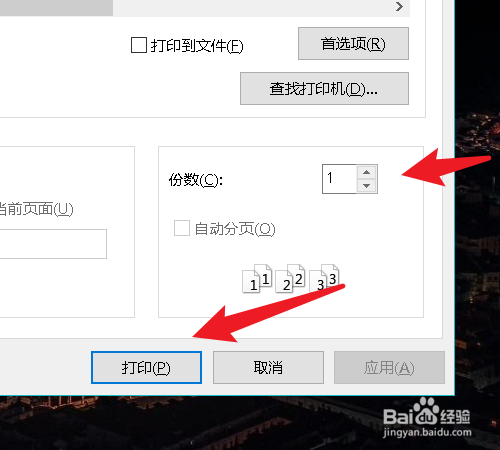Click the printer list scroll right arrow

pyautogui.click(x=399, y=7)
